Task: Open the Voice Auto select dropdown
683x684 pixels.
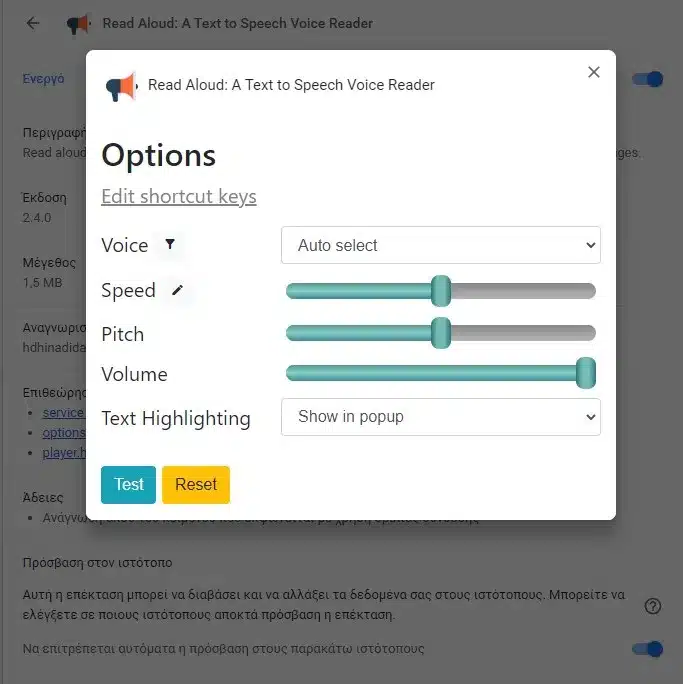Action: click(441, 245)
